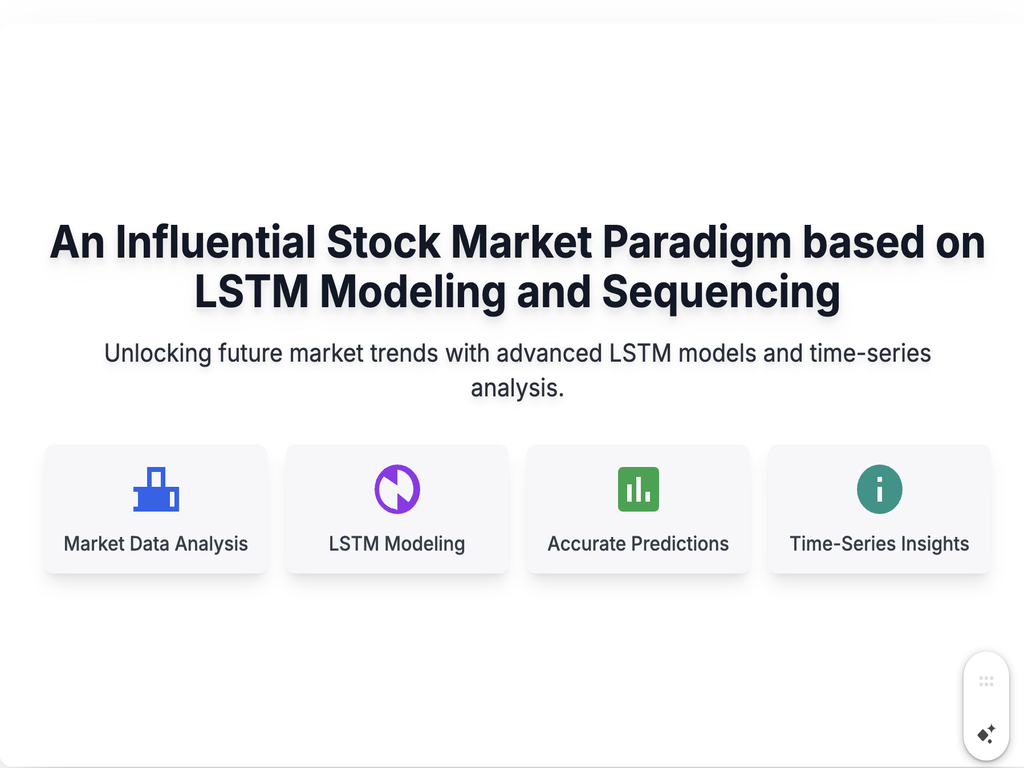Click the heading's first line about Stock Market Paradigm
This screenshot has width=1024, height=768.
517,242
